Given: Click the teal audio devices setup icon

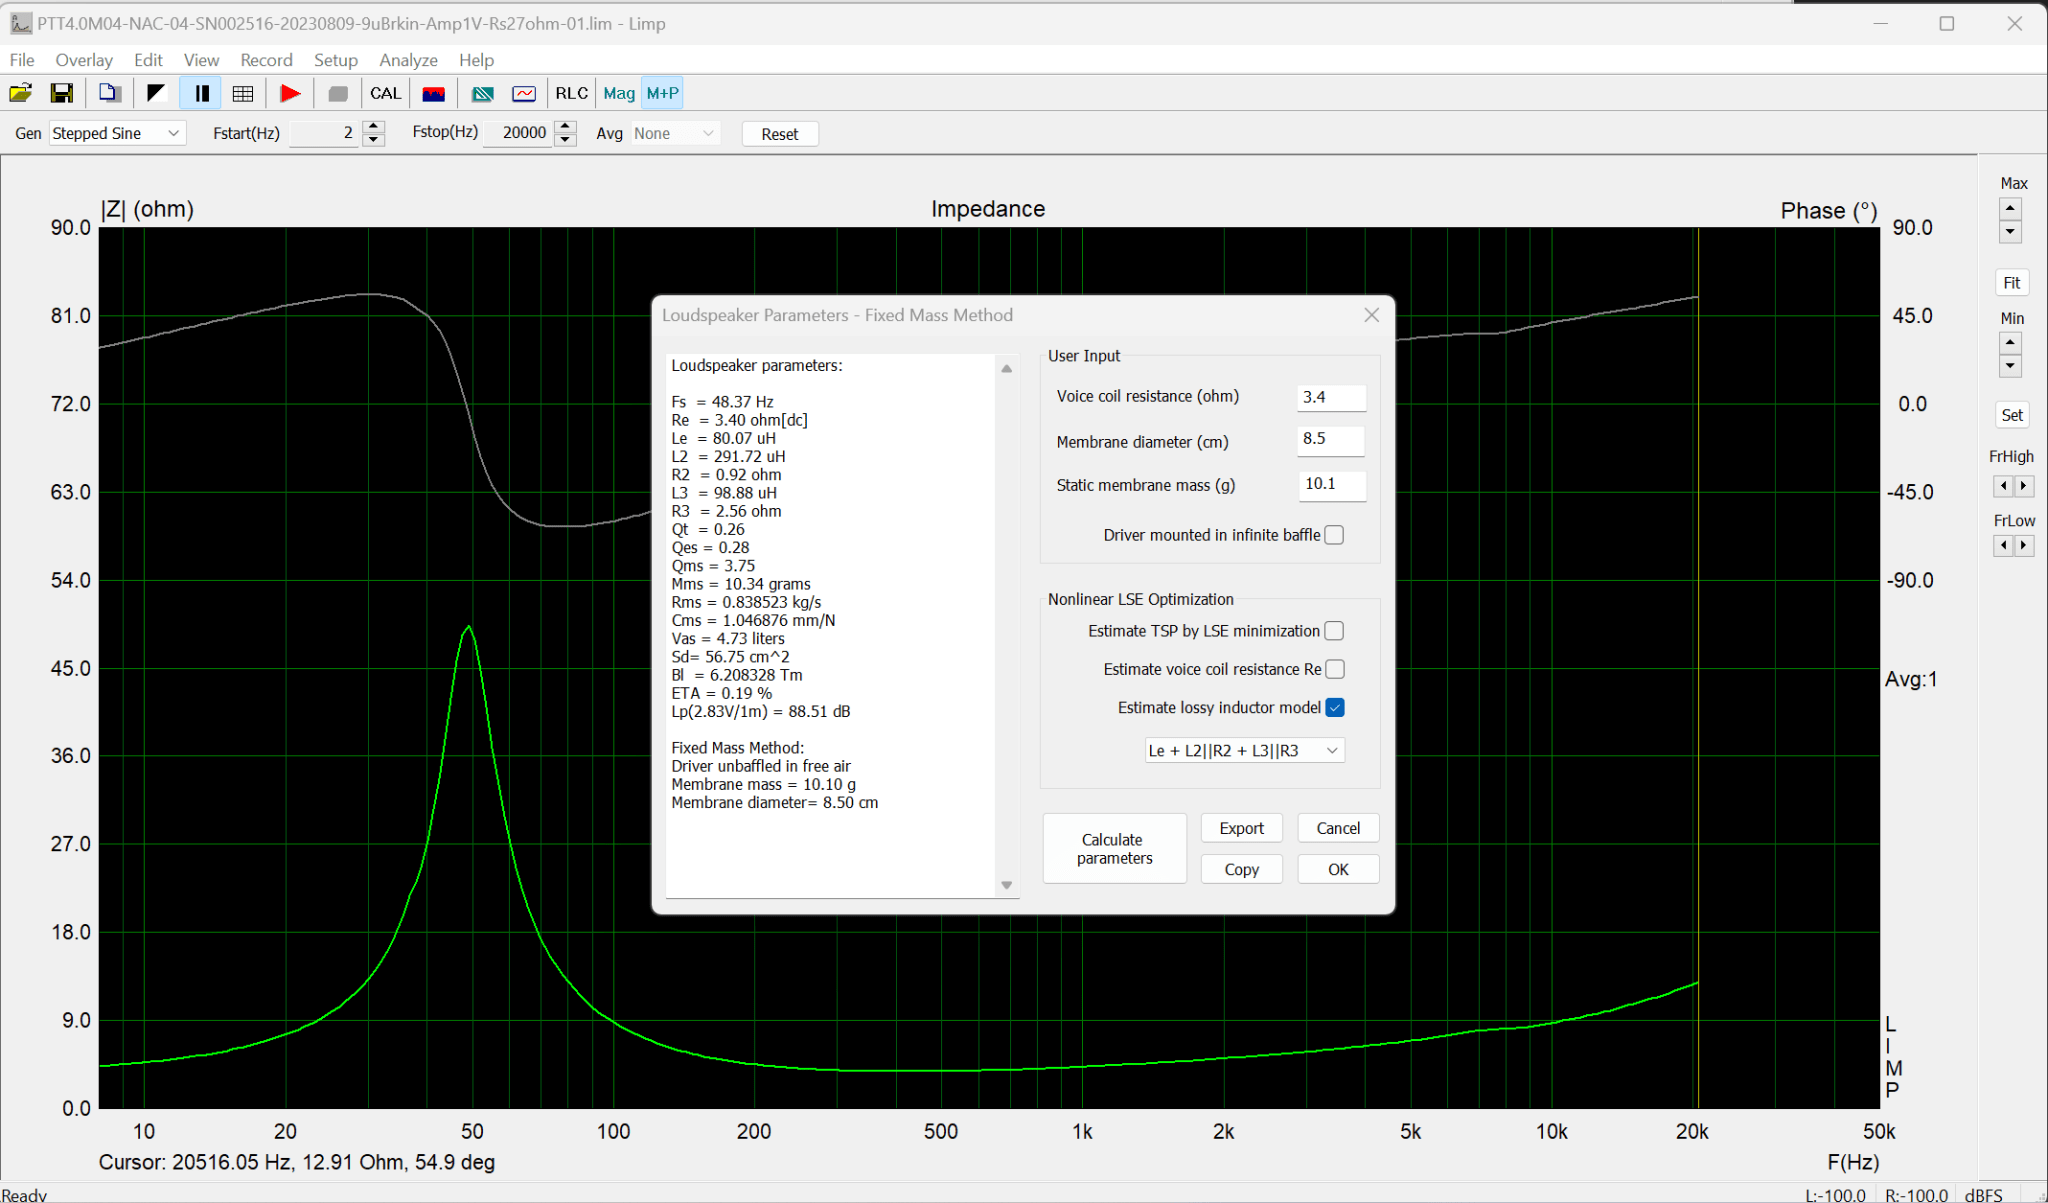Looking at the screenshot, I should (483, 93).
